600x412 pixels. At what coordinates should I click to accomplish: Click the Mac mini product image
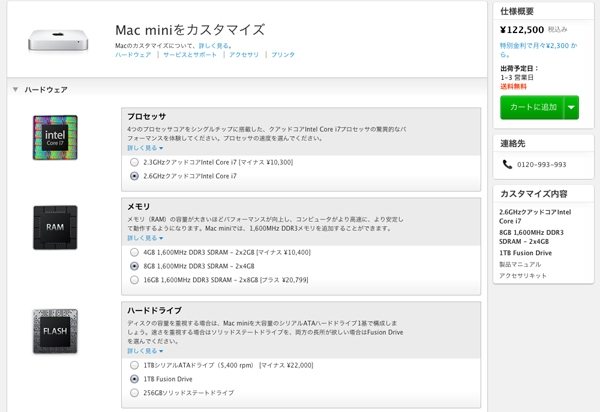pos(58,41)
